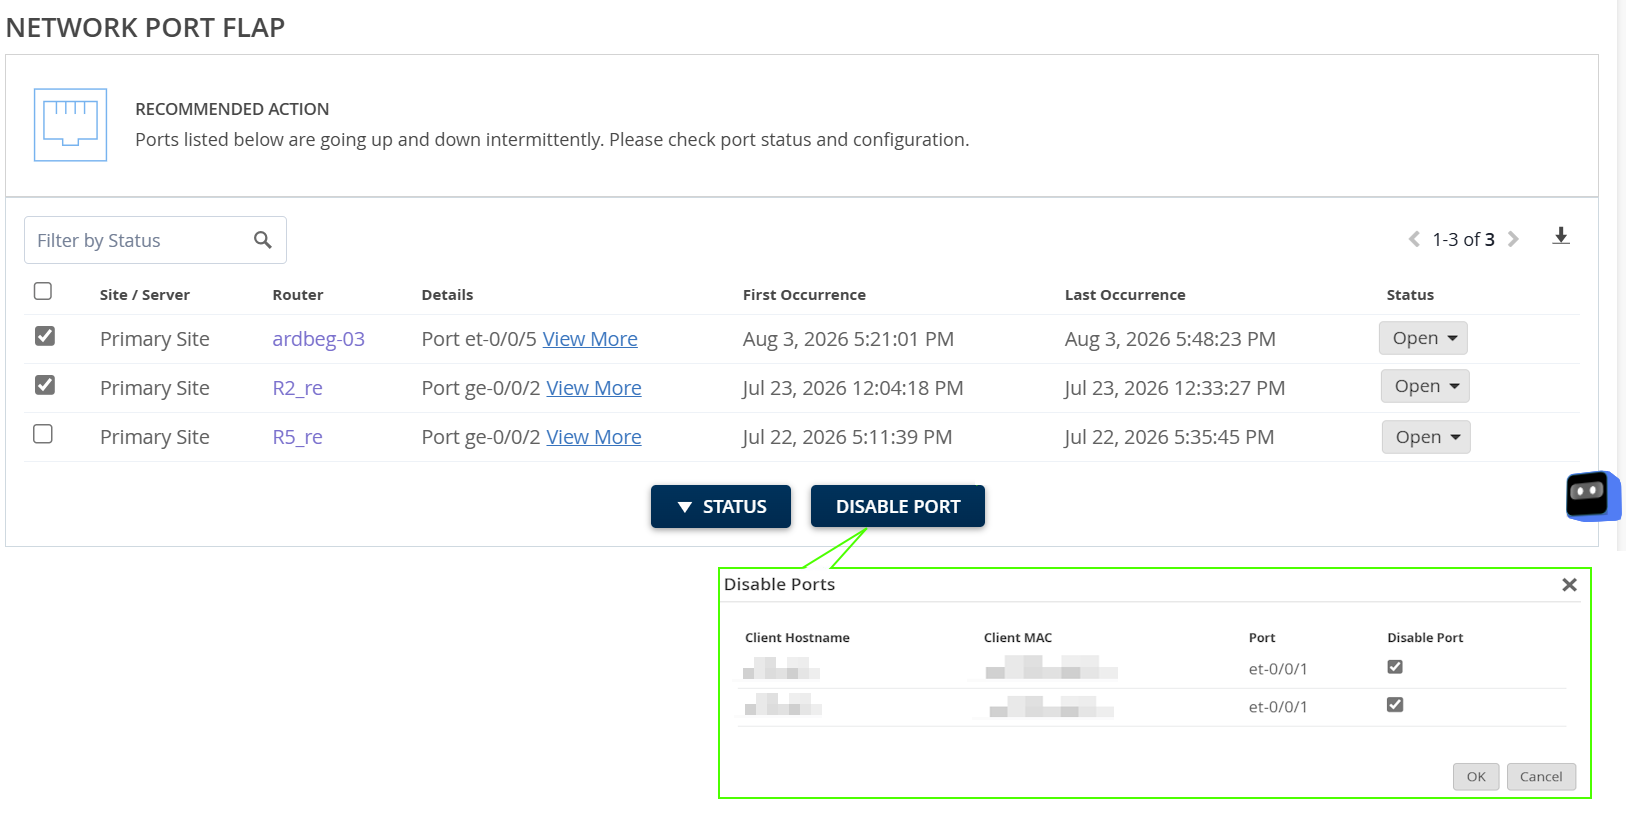Toggle first et-0/0/1 Disable Port checkbox
This screenshot has width=1626, height=821.
pos(1395,667)
